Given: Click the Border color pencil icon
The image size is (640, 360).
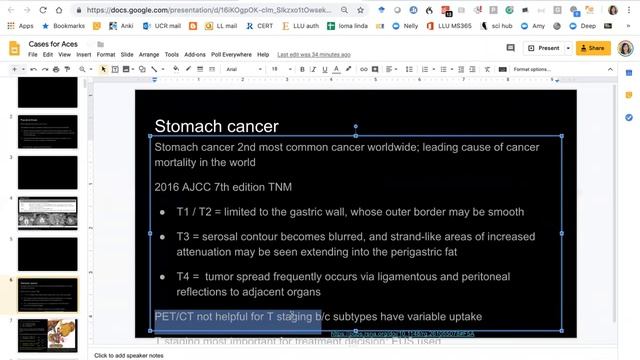Looking at the screenshot, I should [188, 69].
